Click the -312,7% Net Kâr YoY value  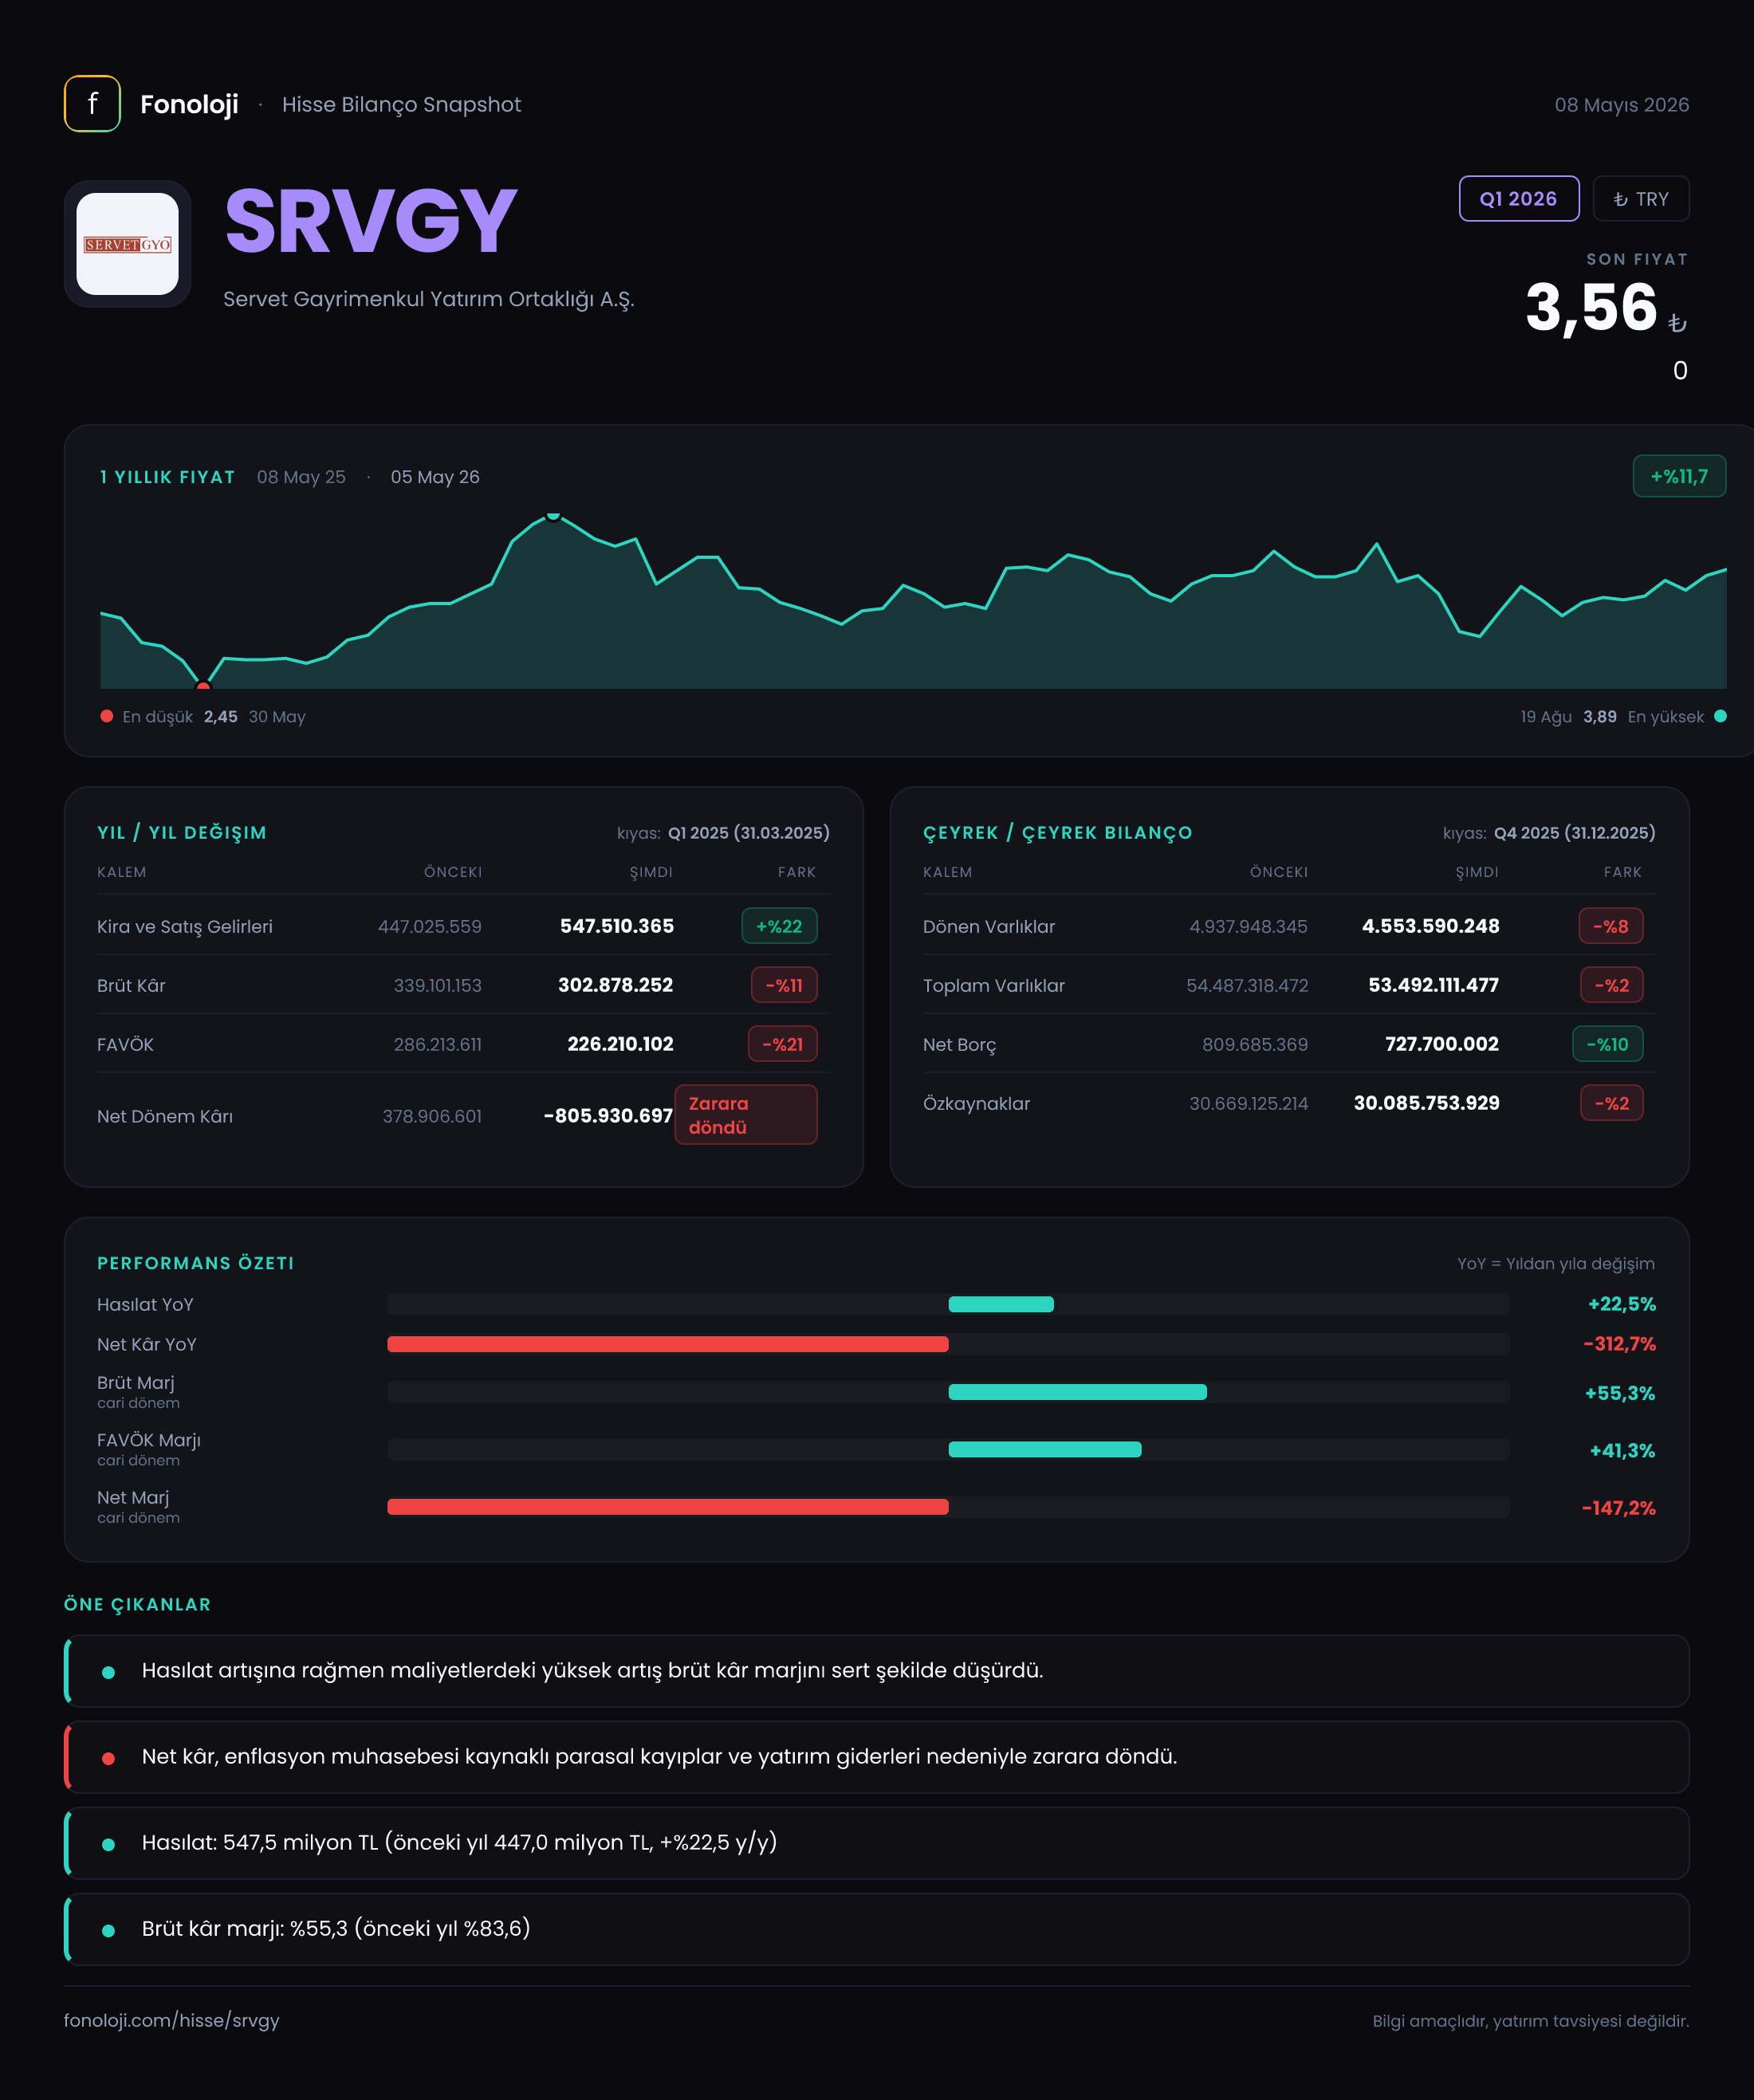coord(1620,1344)
